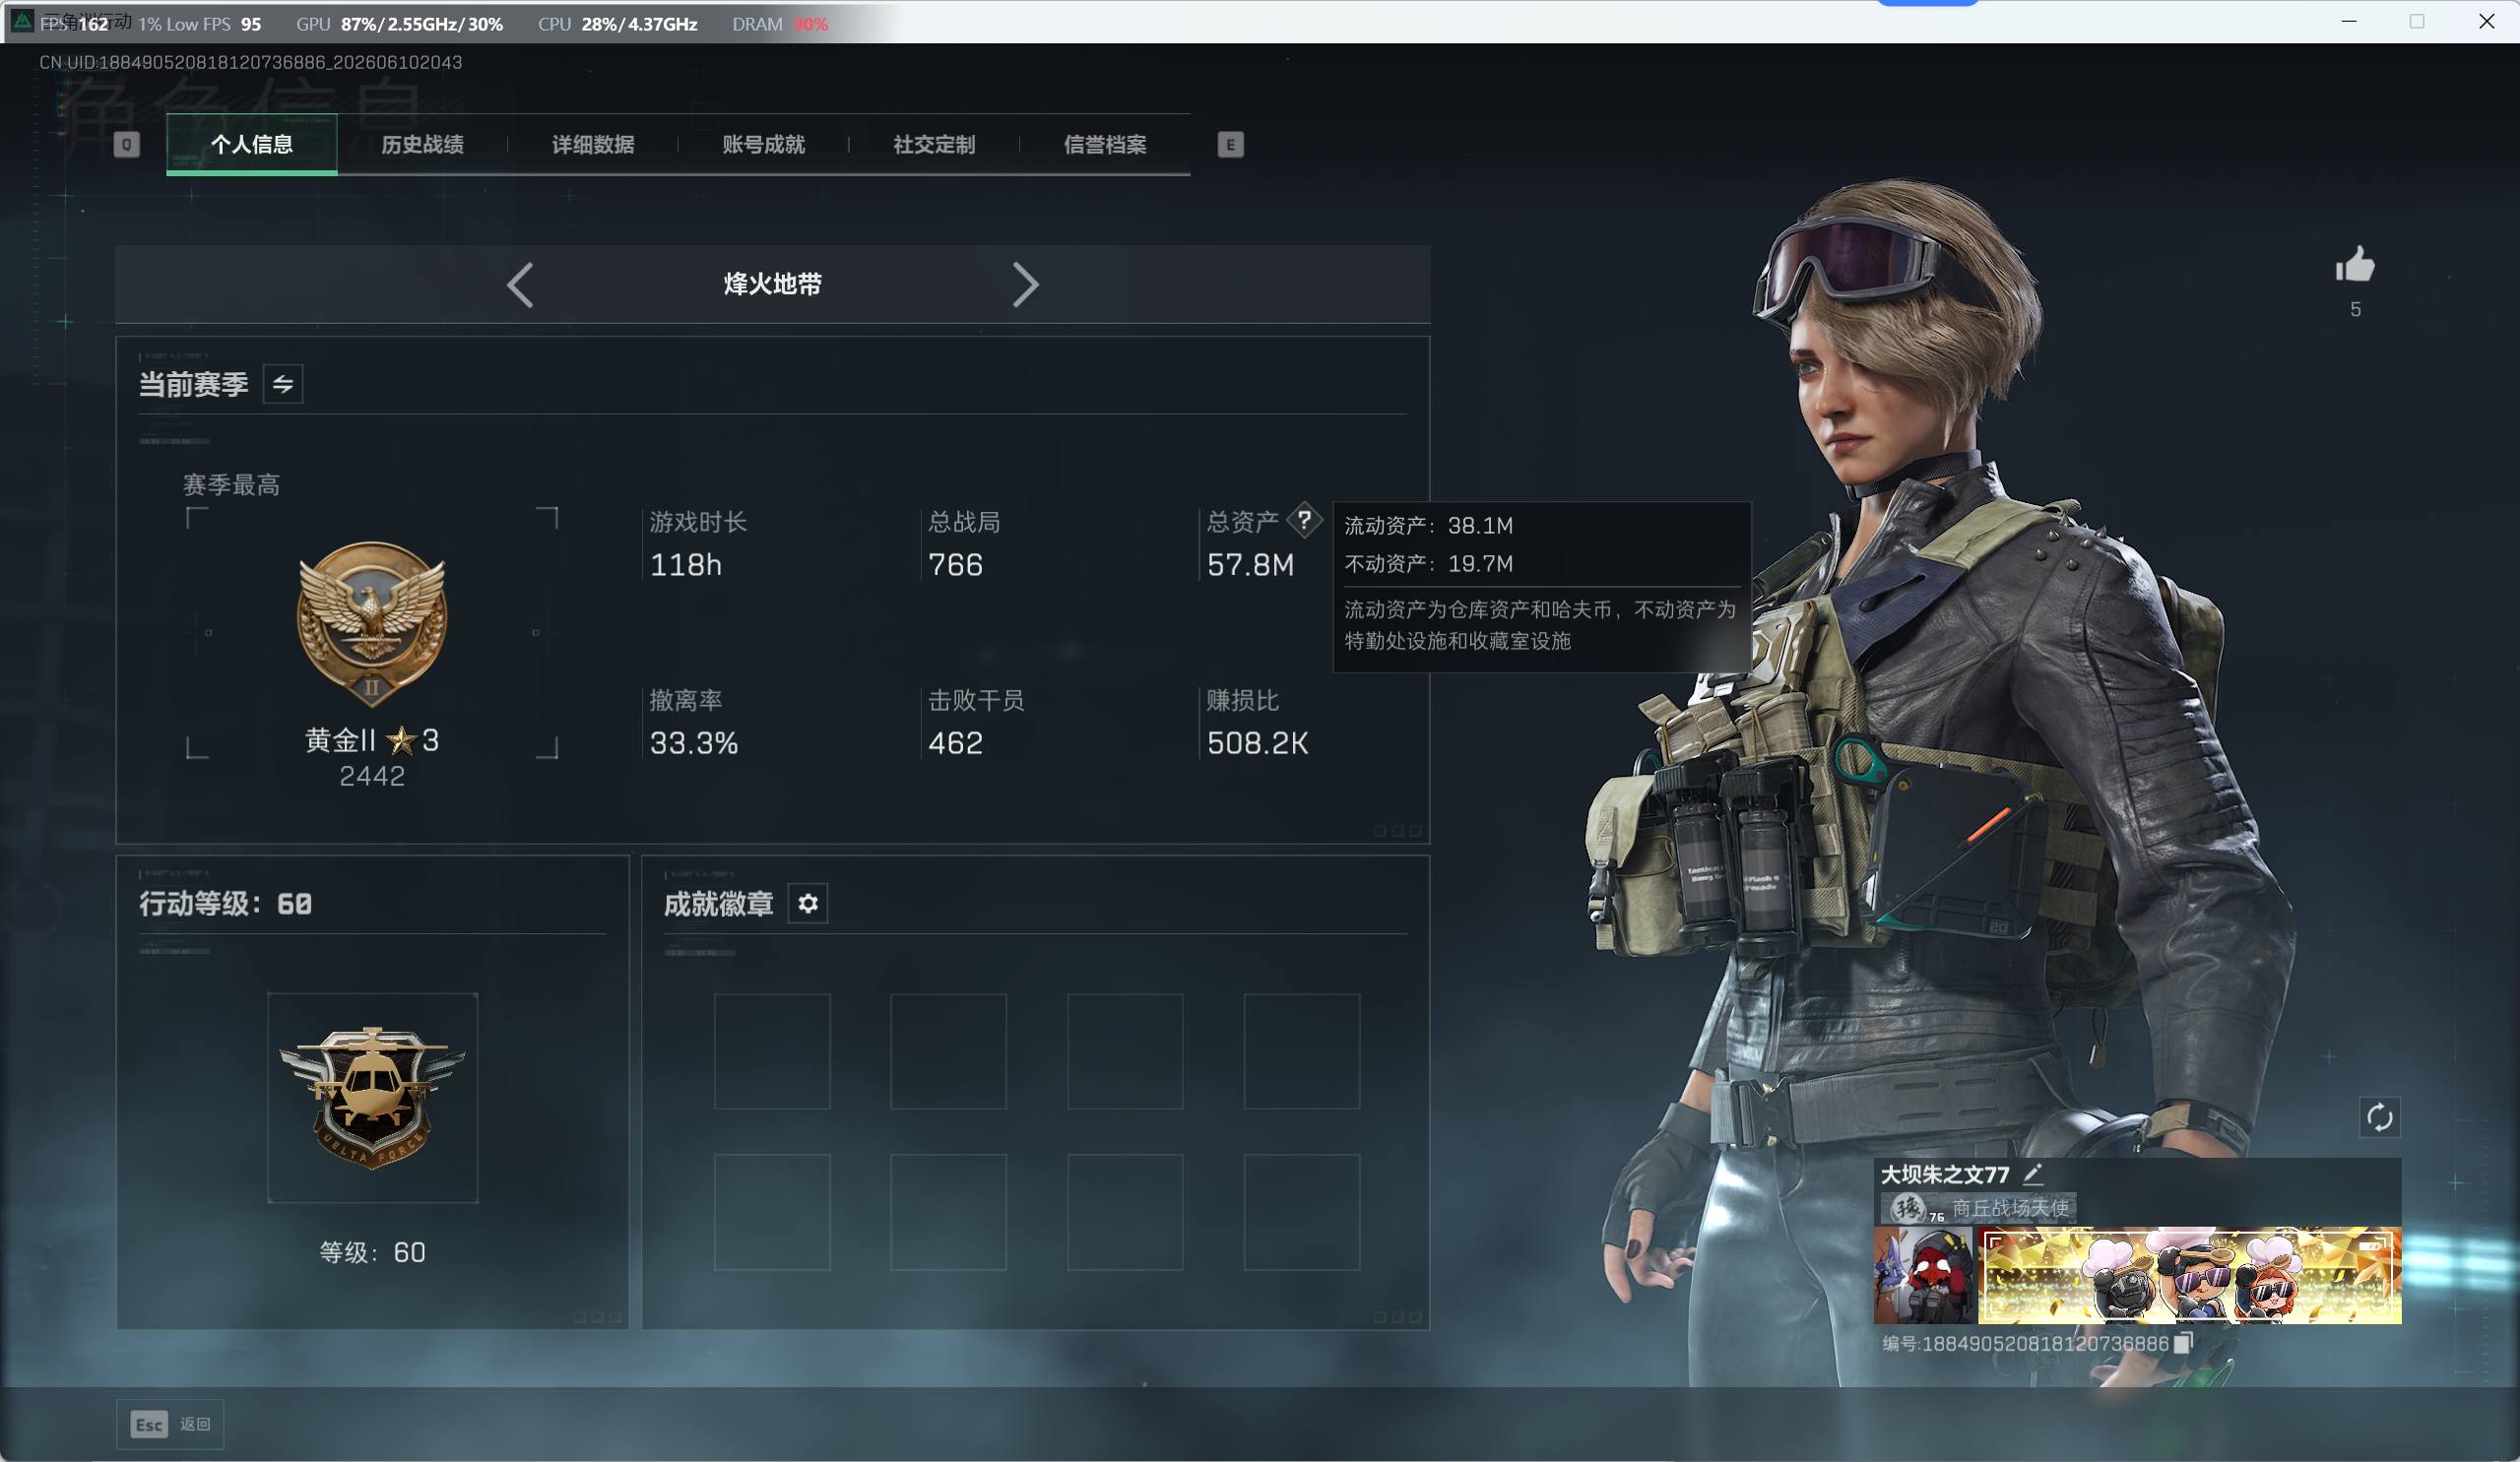
Task: Click the golden chef-characters banner card
Action: click(2190, 1276)
